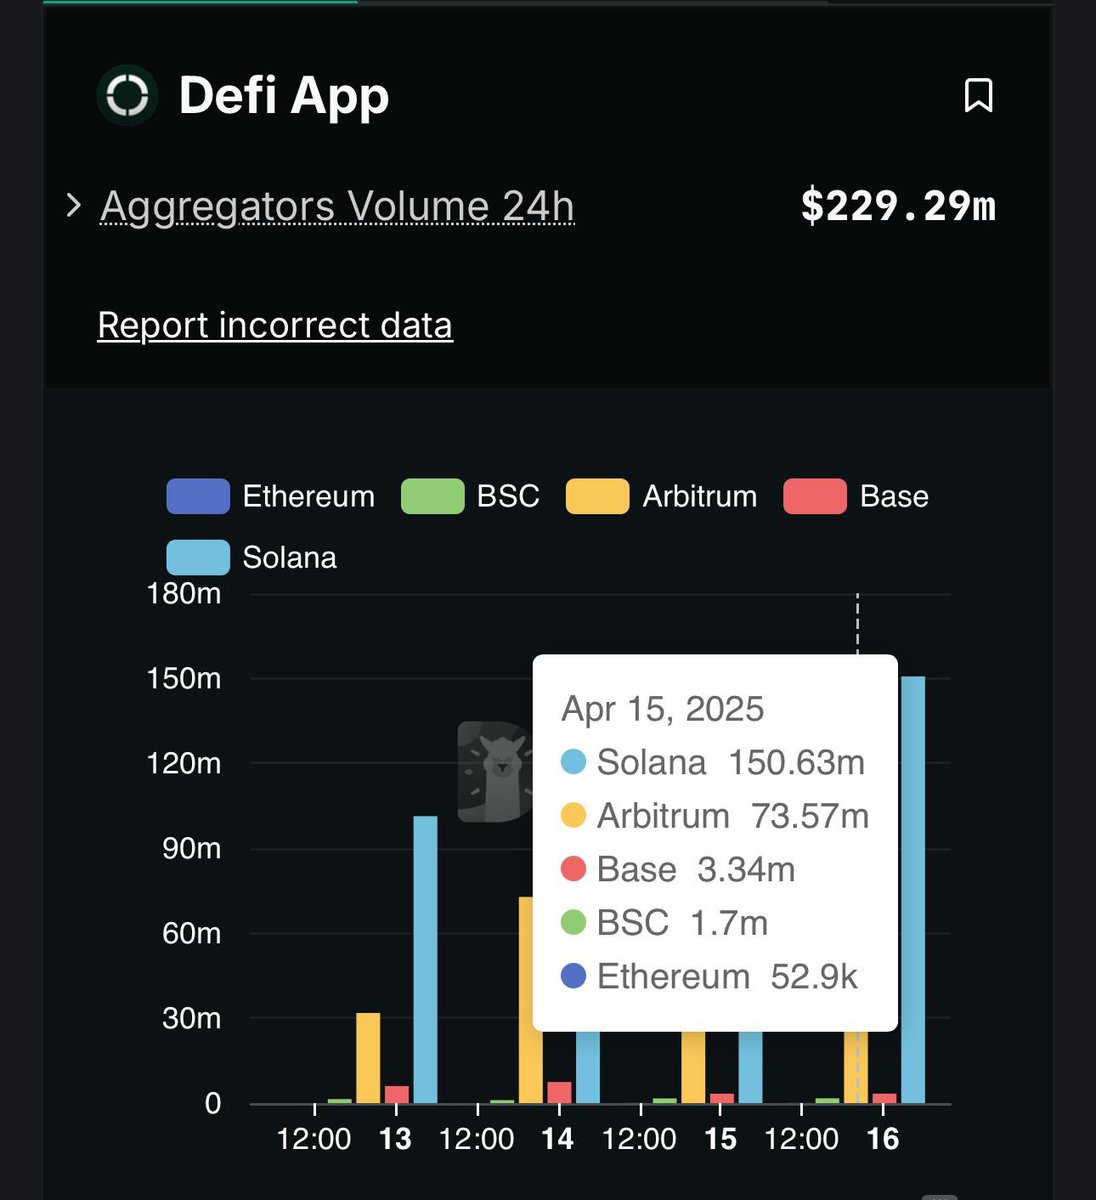
Task: Toggle the BSC legend swatch
Action: (432, 496)
